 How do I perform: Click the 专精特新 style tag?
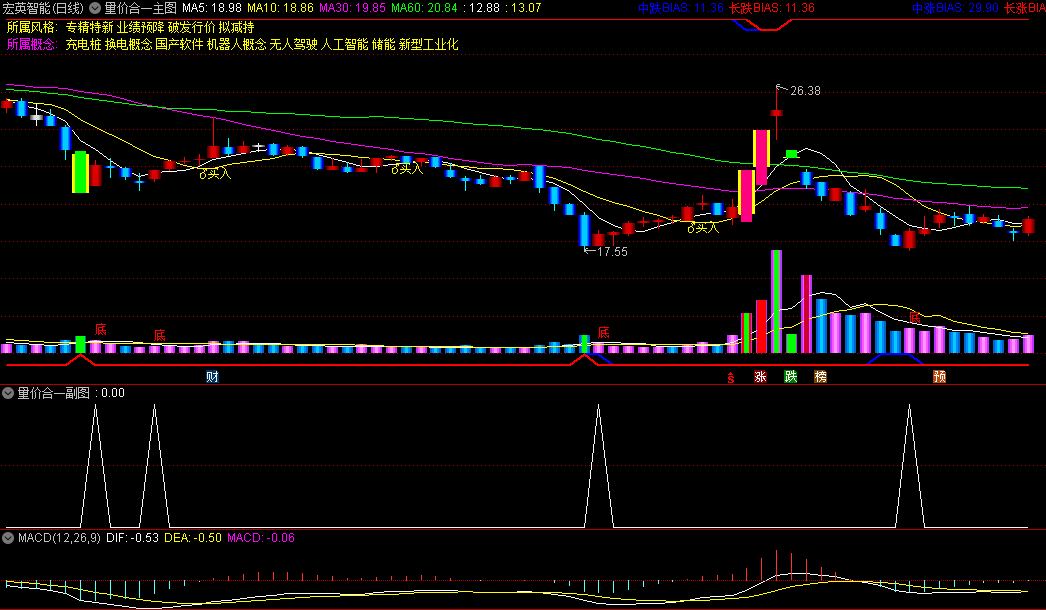90,27
